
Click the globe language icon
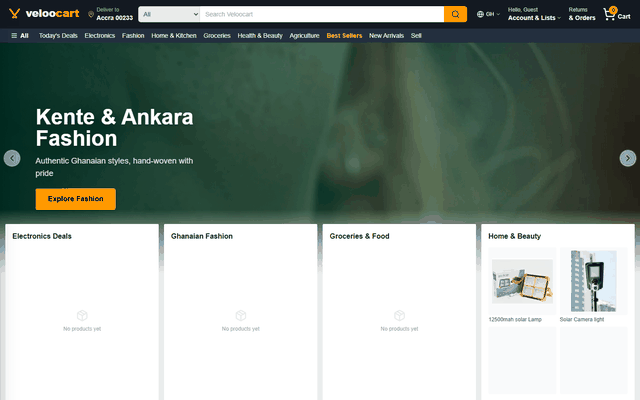(x=480, y=14)
